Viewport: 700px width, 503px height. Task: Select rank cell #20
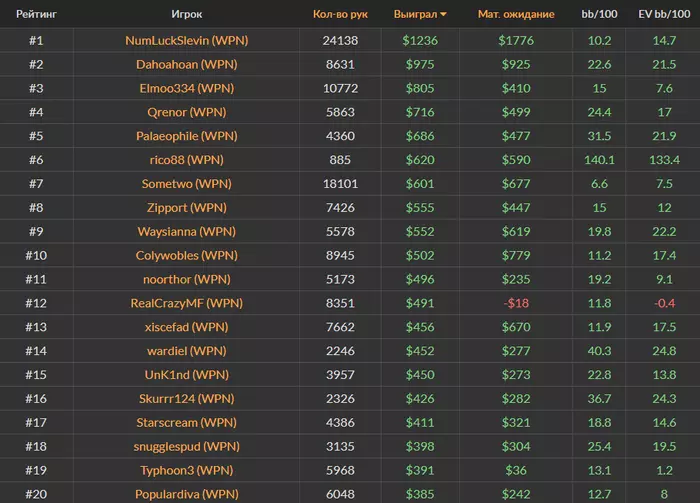36,494
